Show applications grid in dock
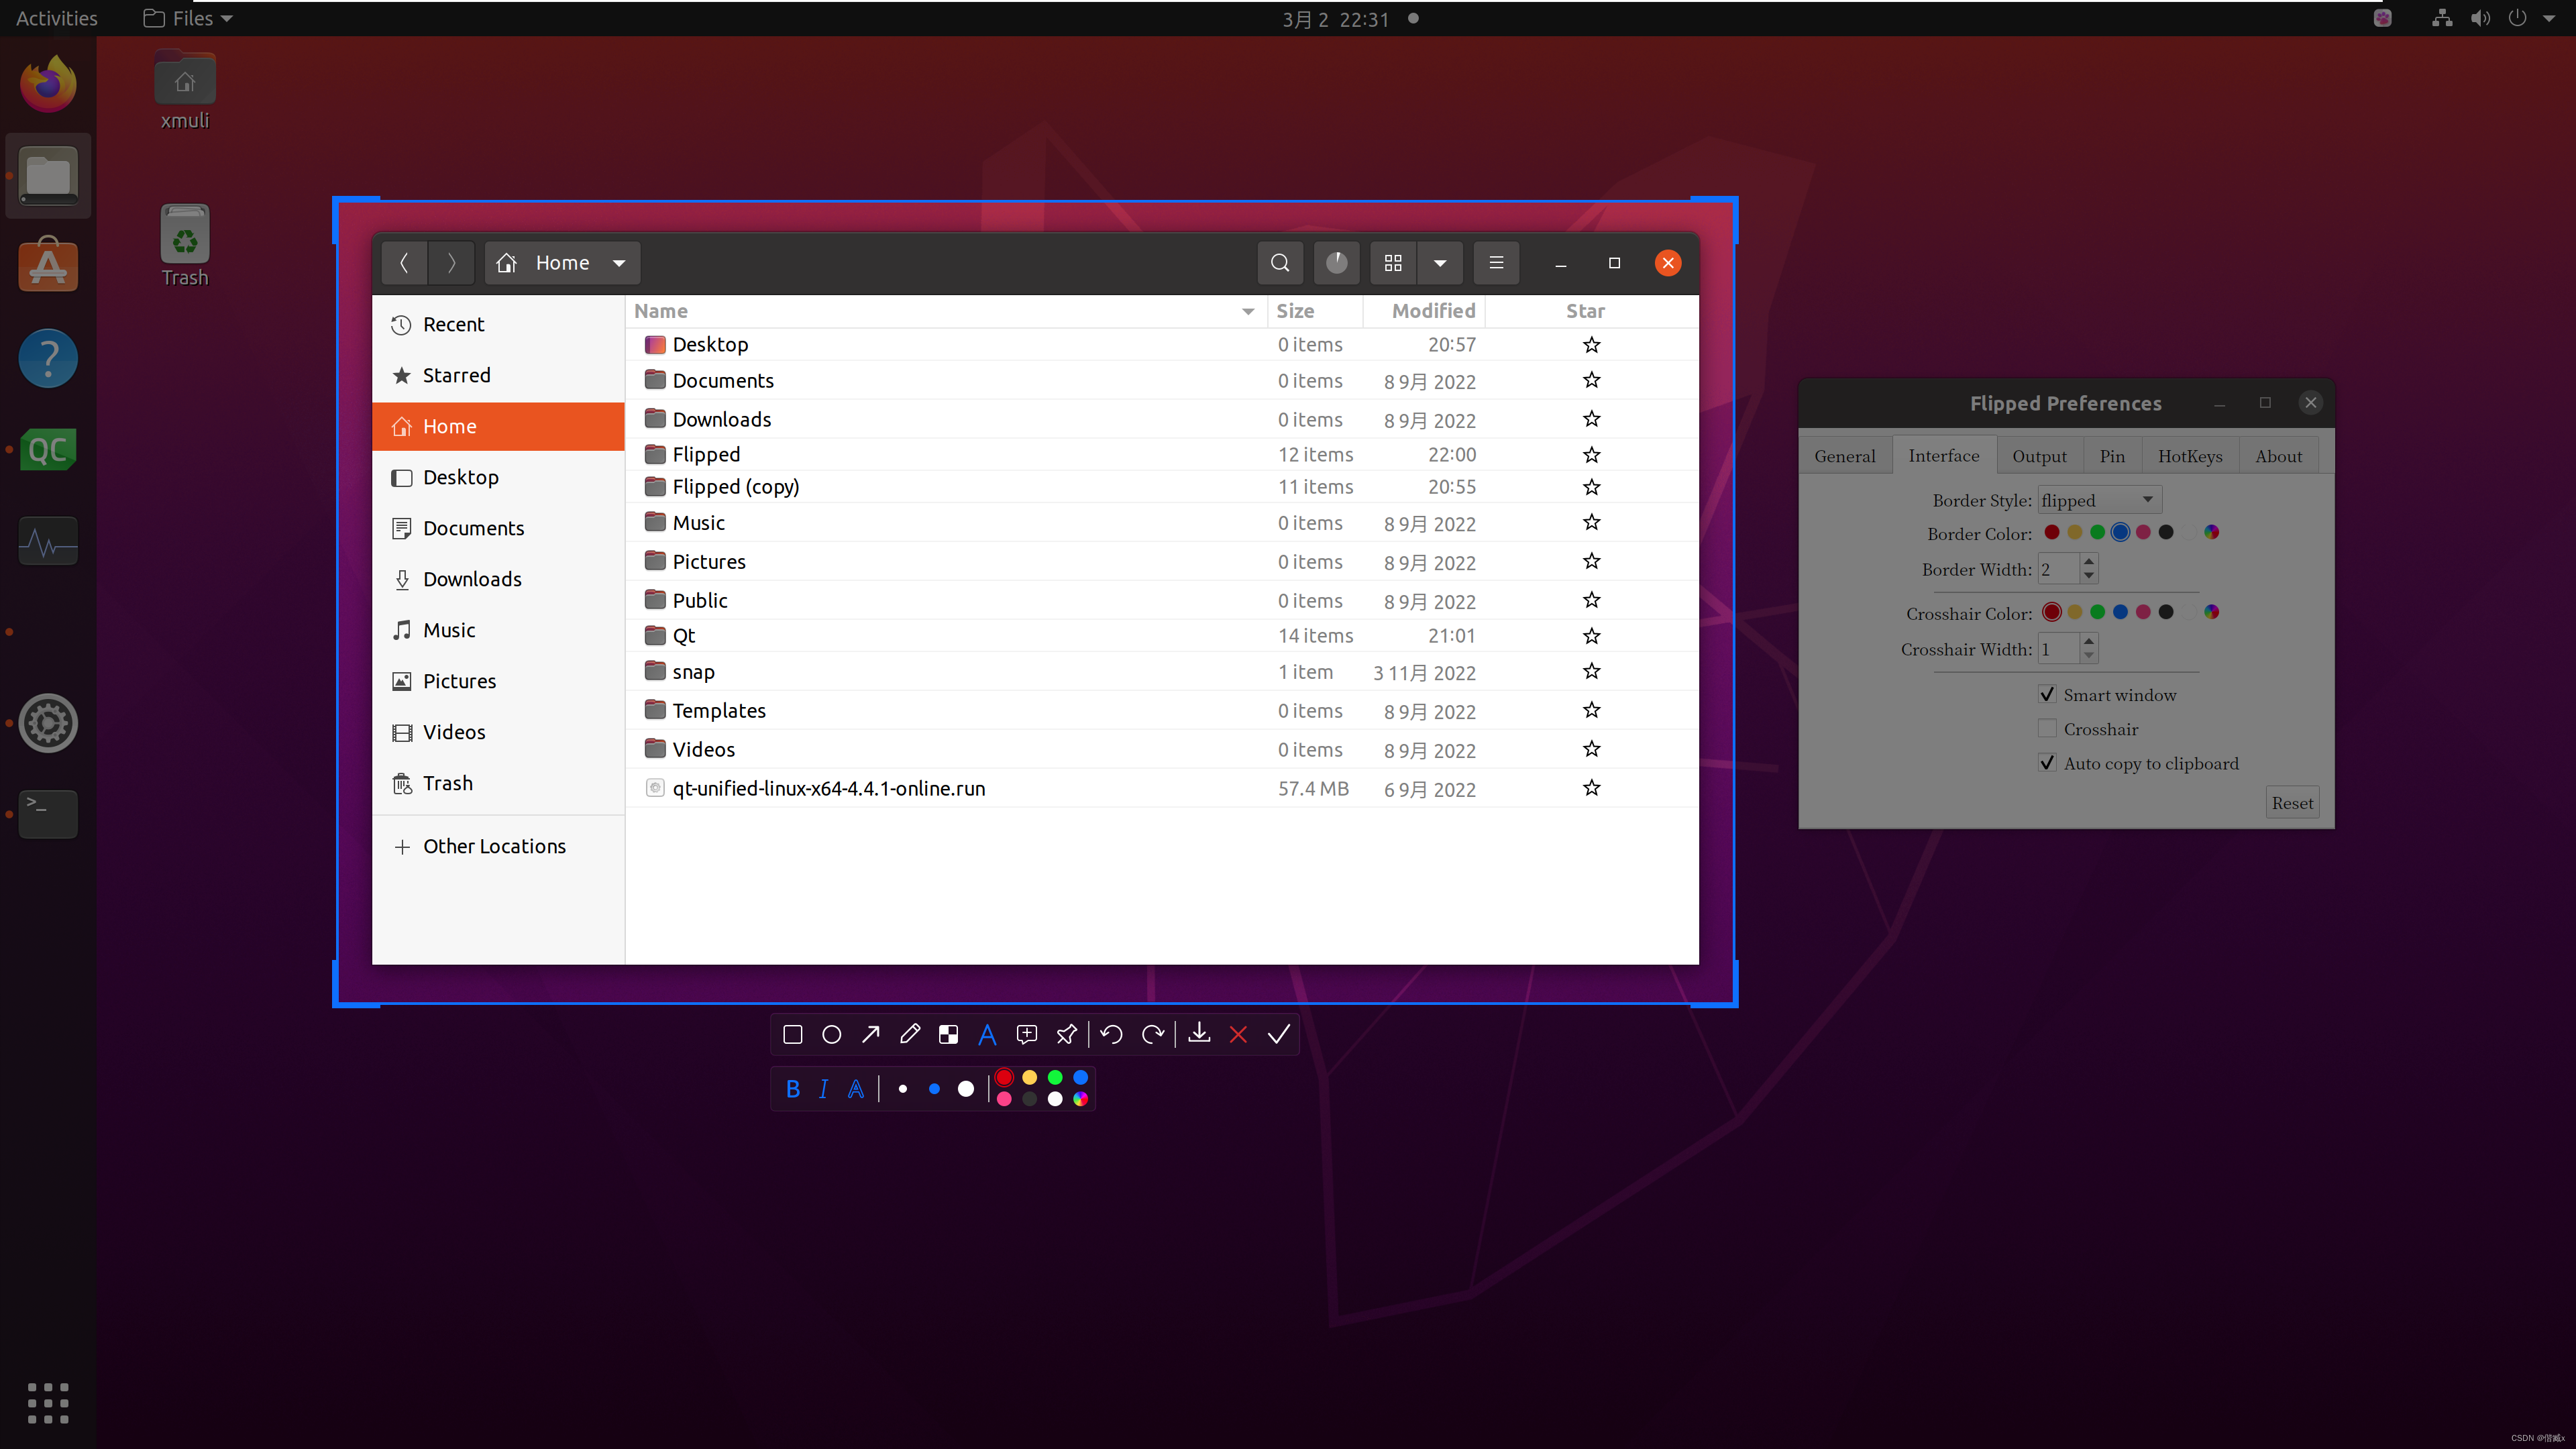 tap(47, 1403)
